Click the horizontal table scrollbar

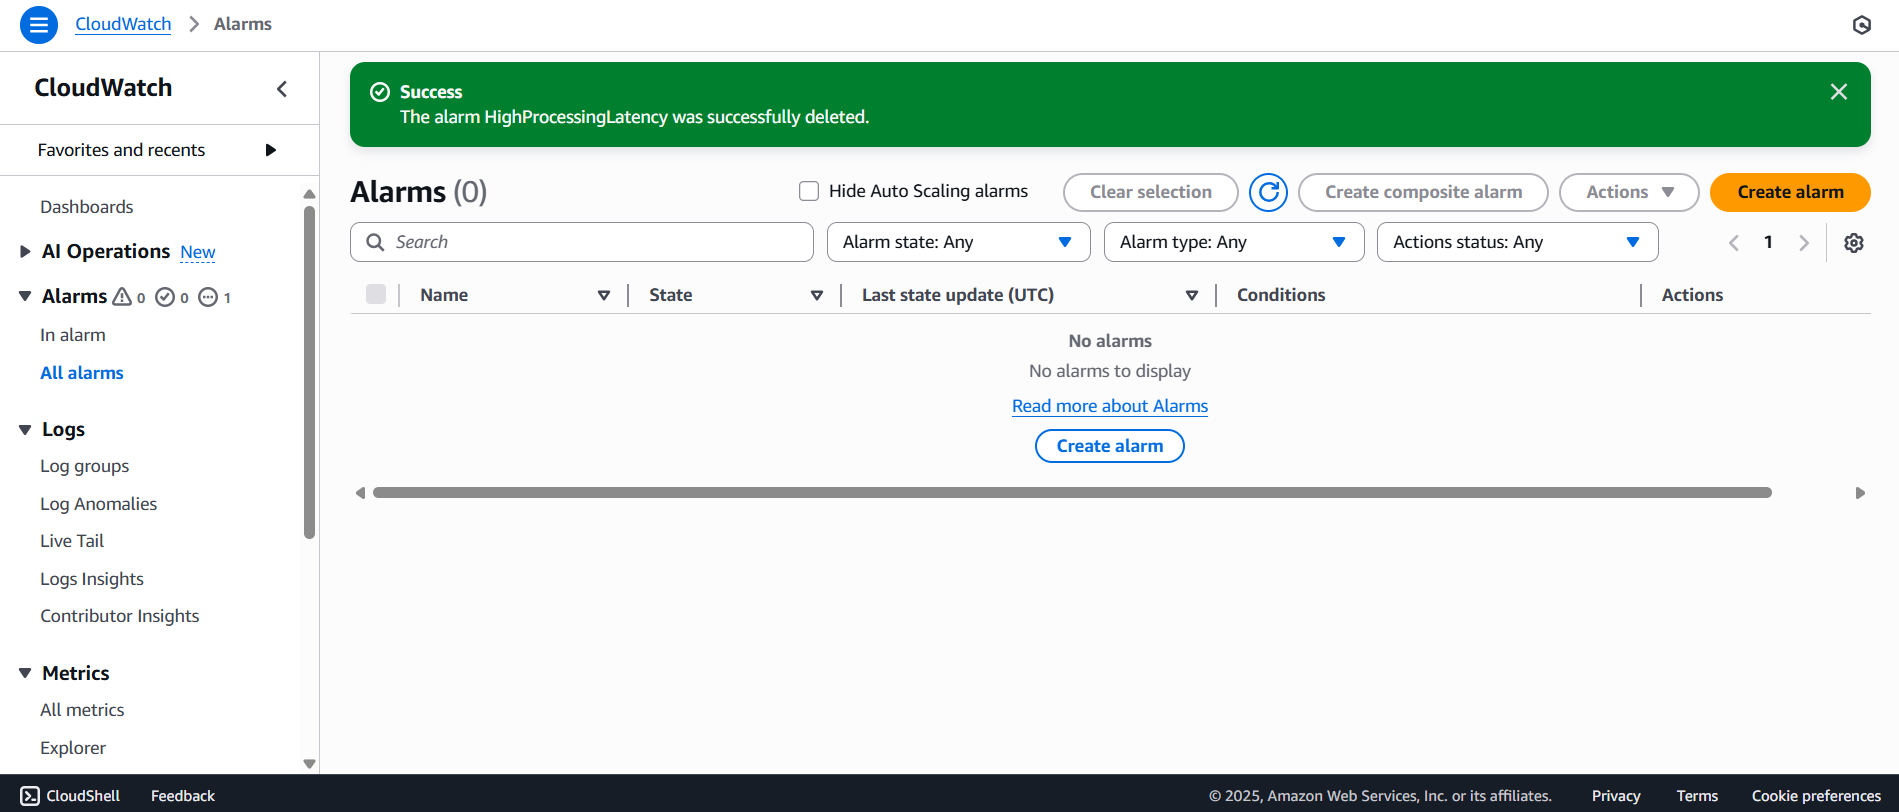pos(1071,493)
